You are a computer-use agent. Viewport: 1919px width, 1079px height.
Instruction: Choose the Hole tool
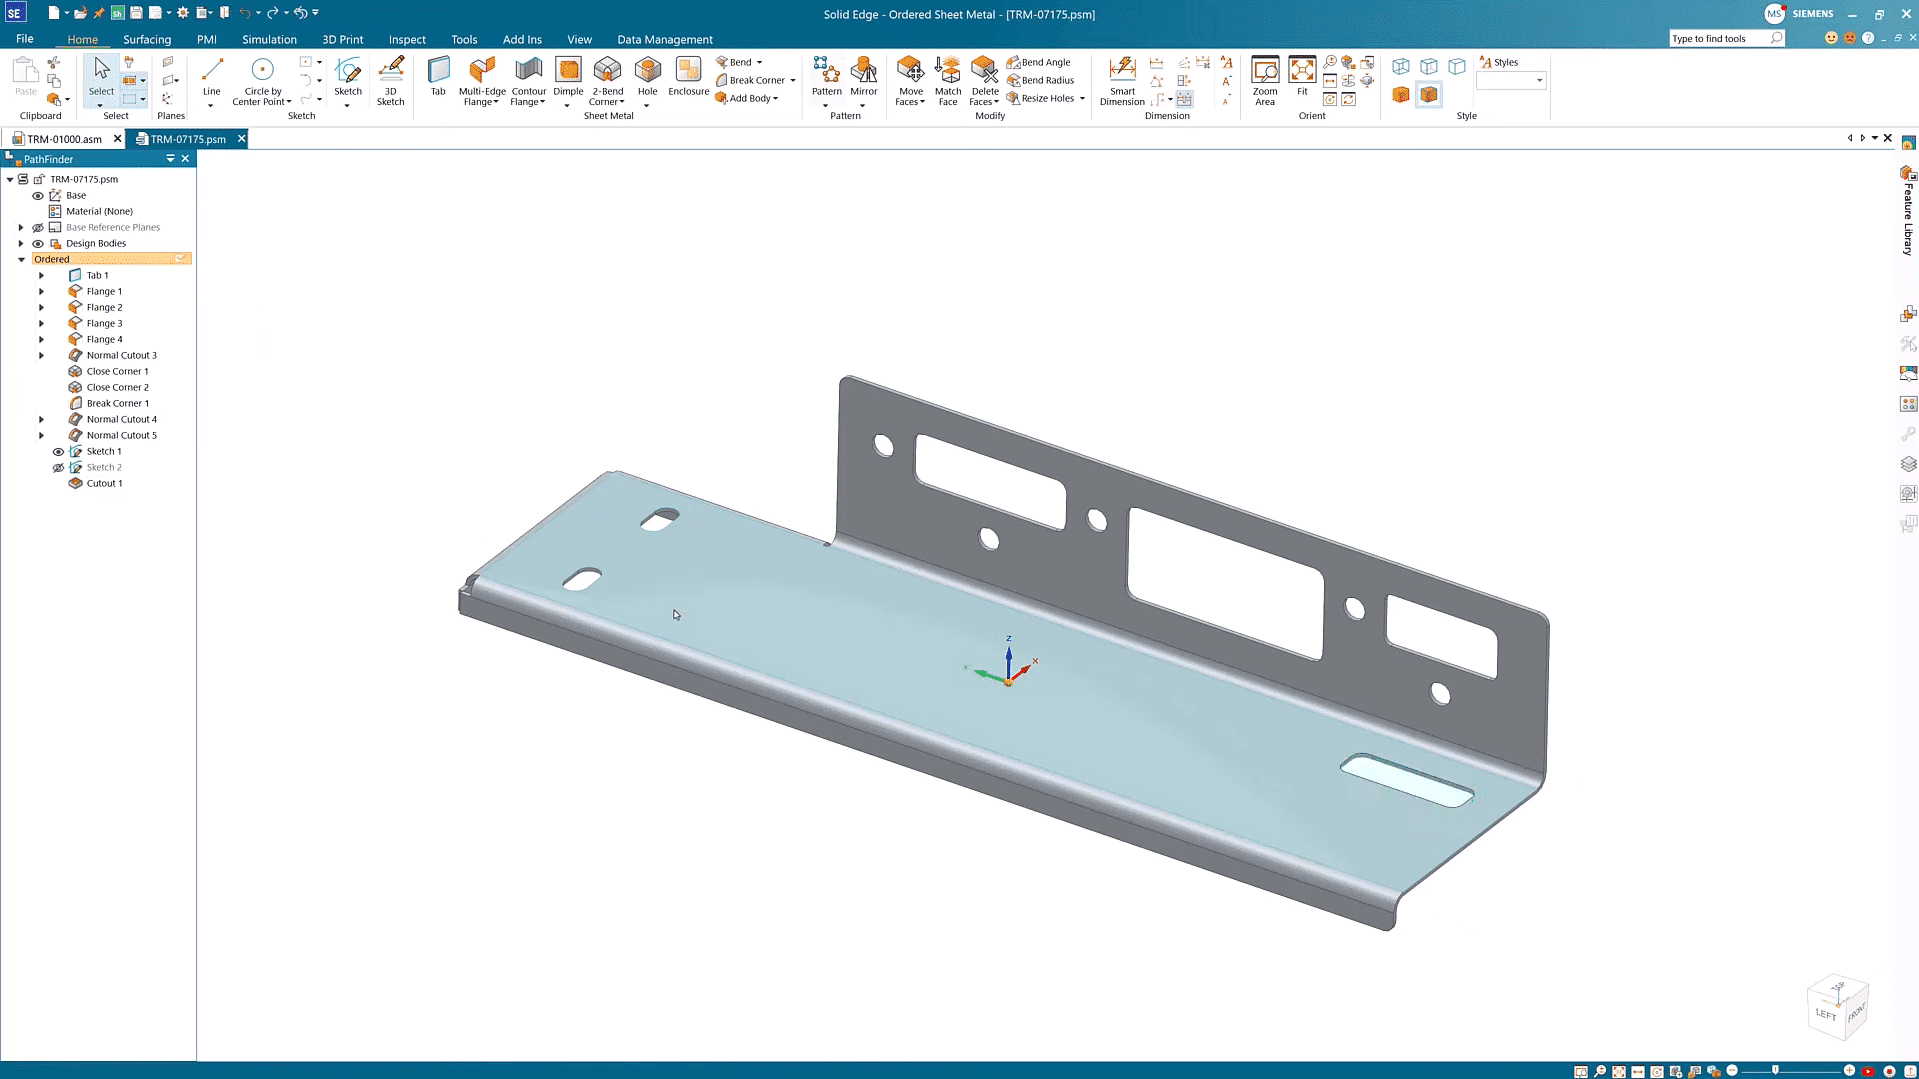coord(647,76)
